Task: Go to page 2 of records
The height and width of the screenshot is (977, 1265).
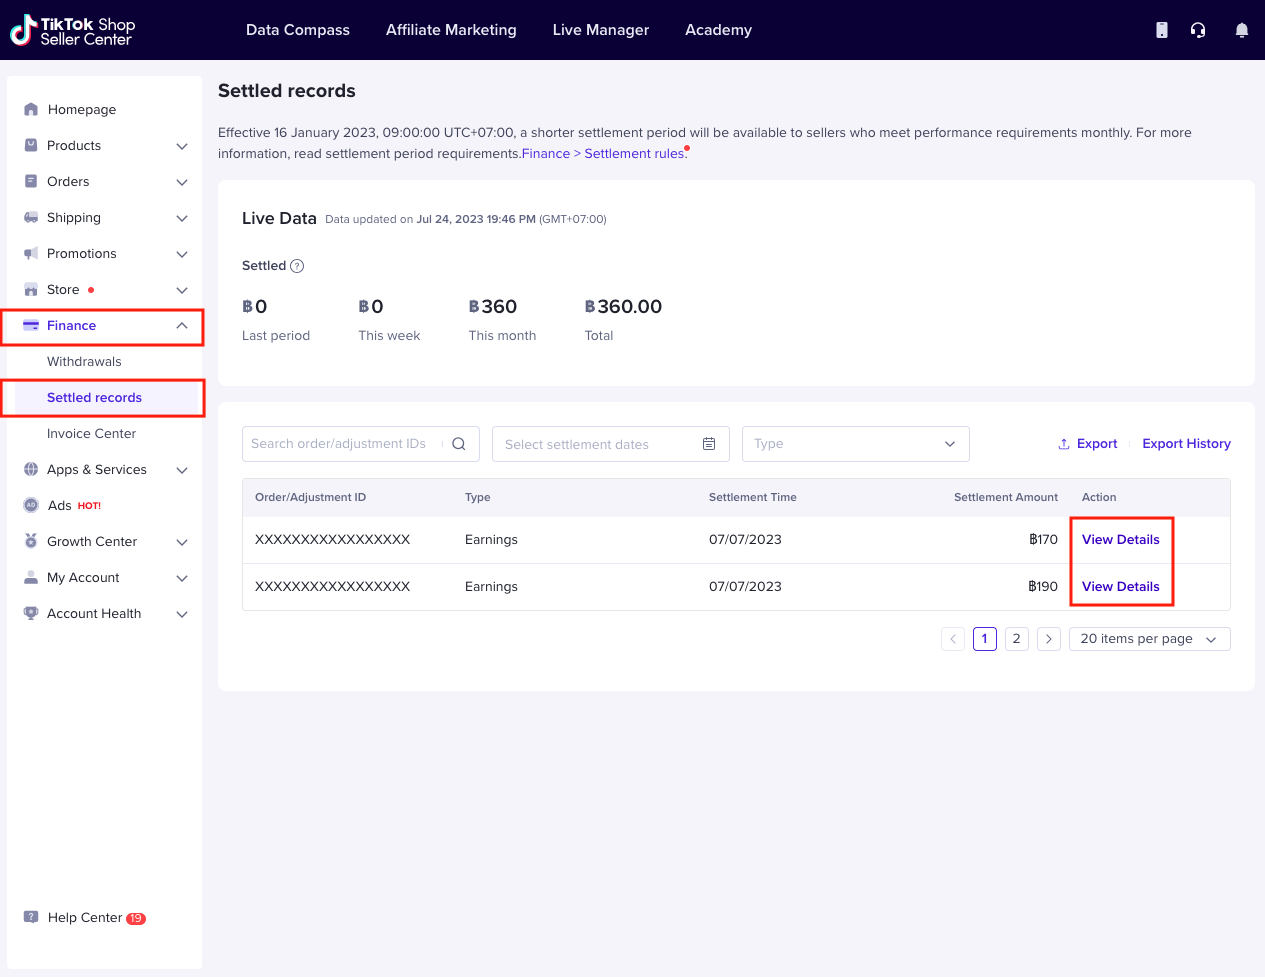Action: click(x=1016, y=639)
